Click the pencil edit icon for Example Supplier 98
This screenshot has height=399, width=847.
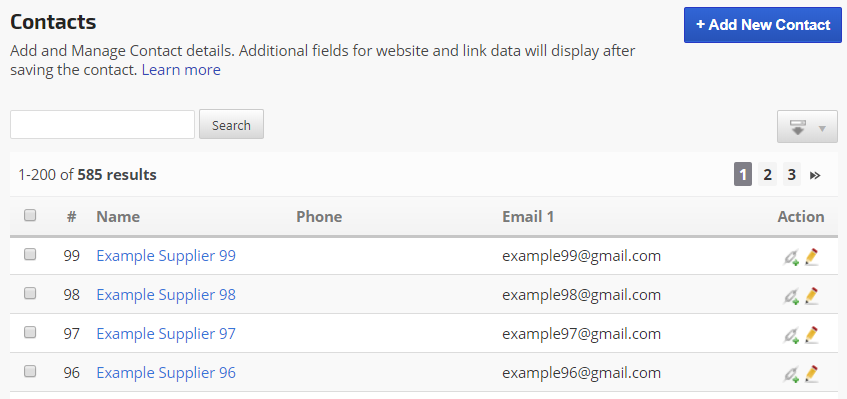811,295
